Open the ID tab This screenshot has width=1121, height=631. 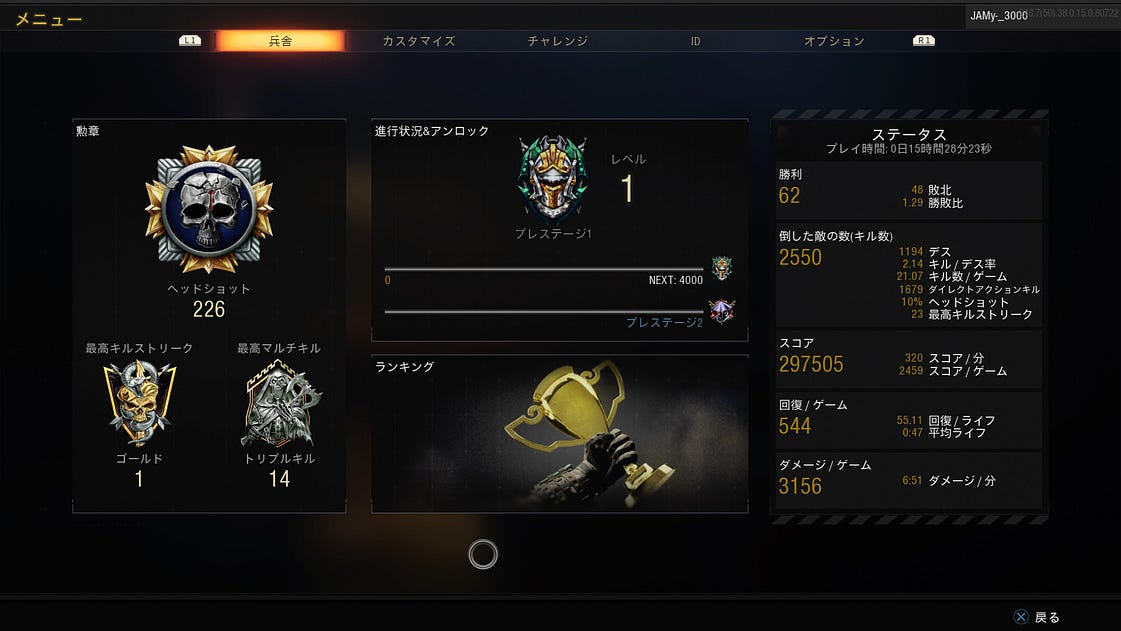[x=696, y=41]
